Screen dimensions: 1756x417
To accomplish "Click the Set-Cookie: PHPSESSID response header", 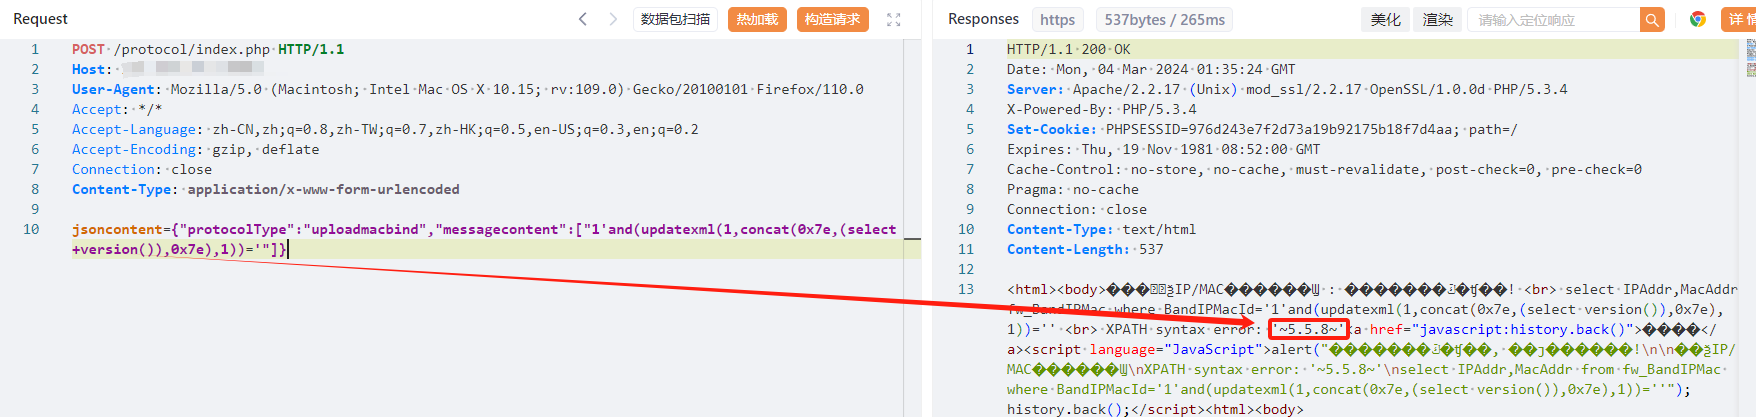I will (x=1262, y=129).
